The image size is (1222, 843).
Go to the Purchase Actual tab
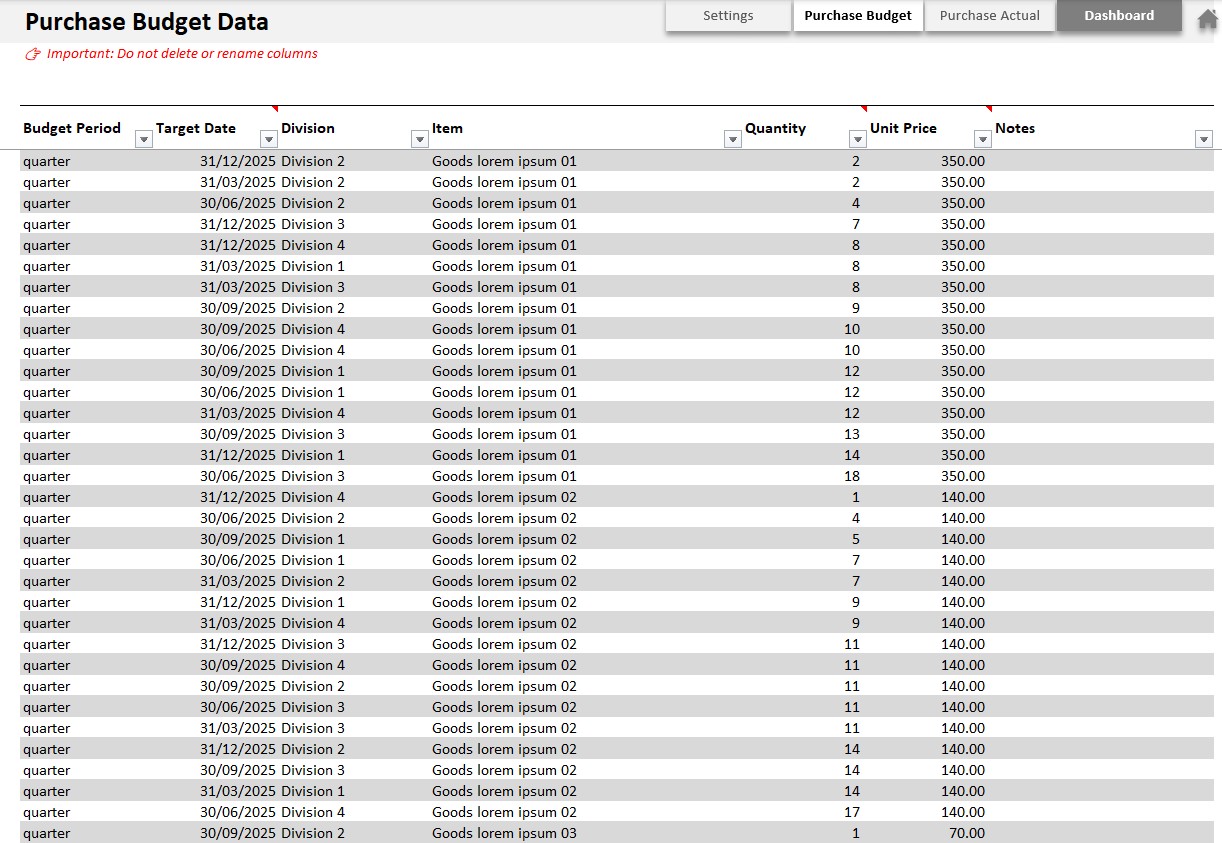tap(989, 16)
